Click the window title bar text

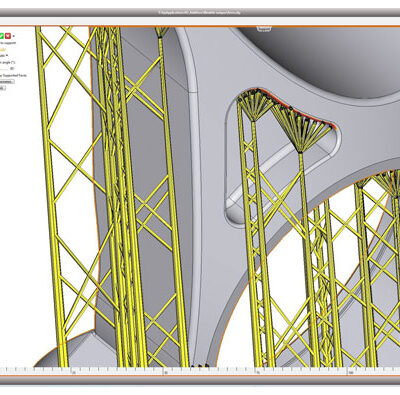[199, 13]
